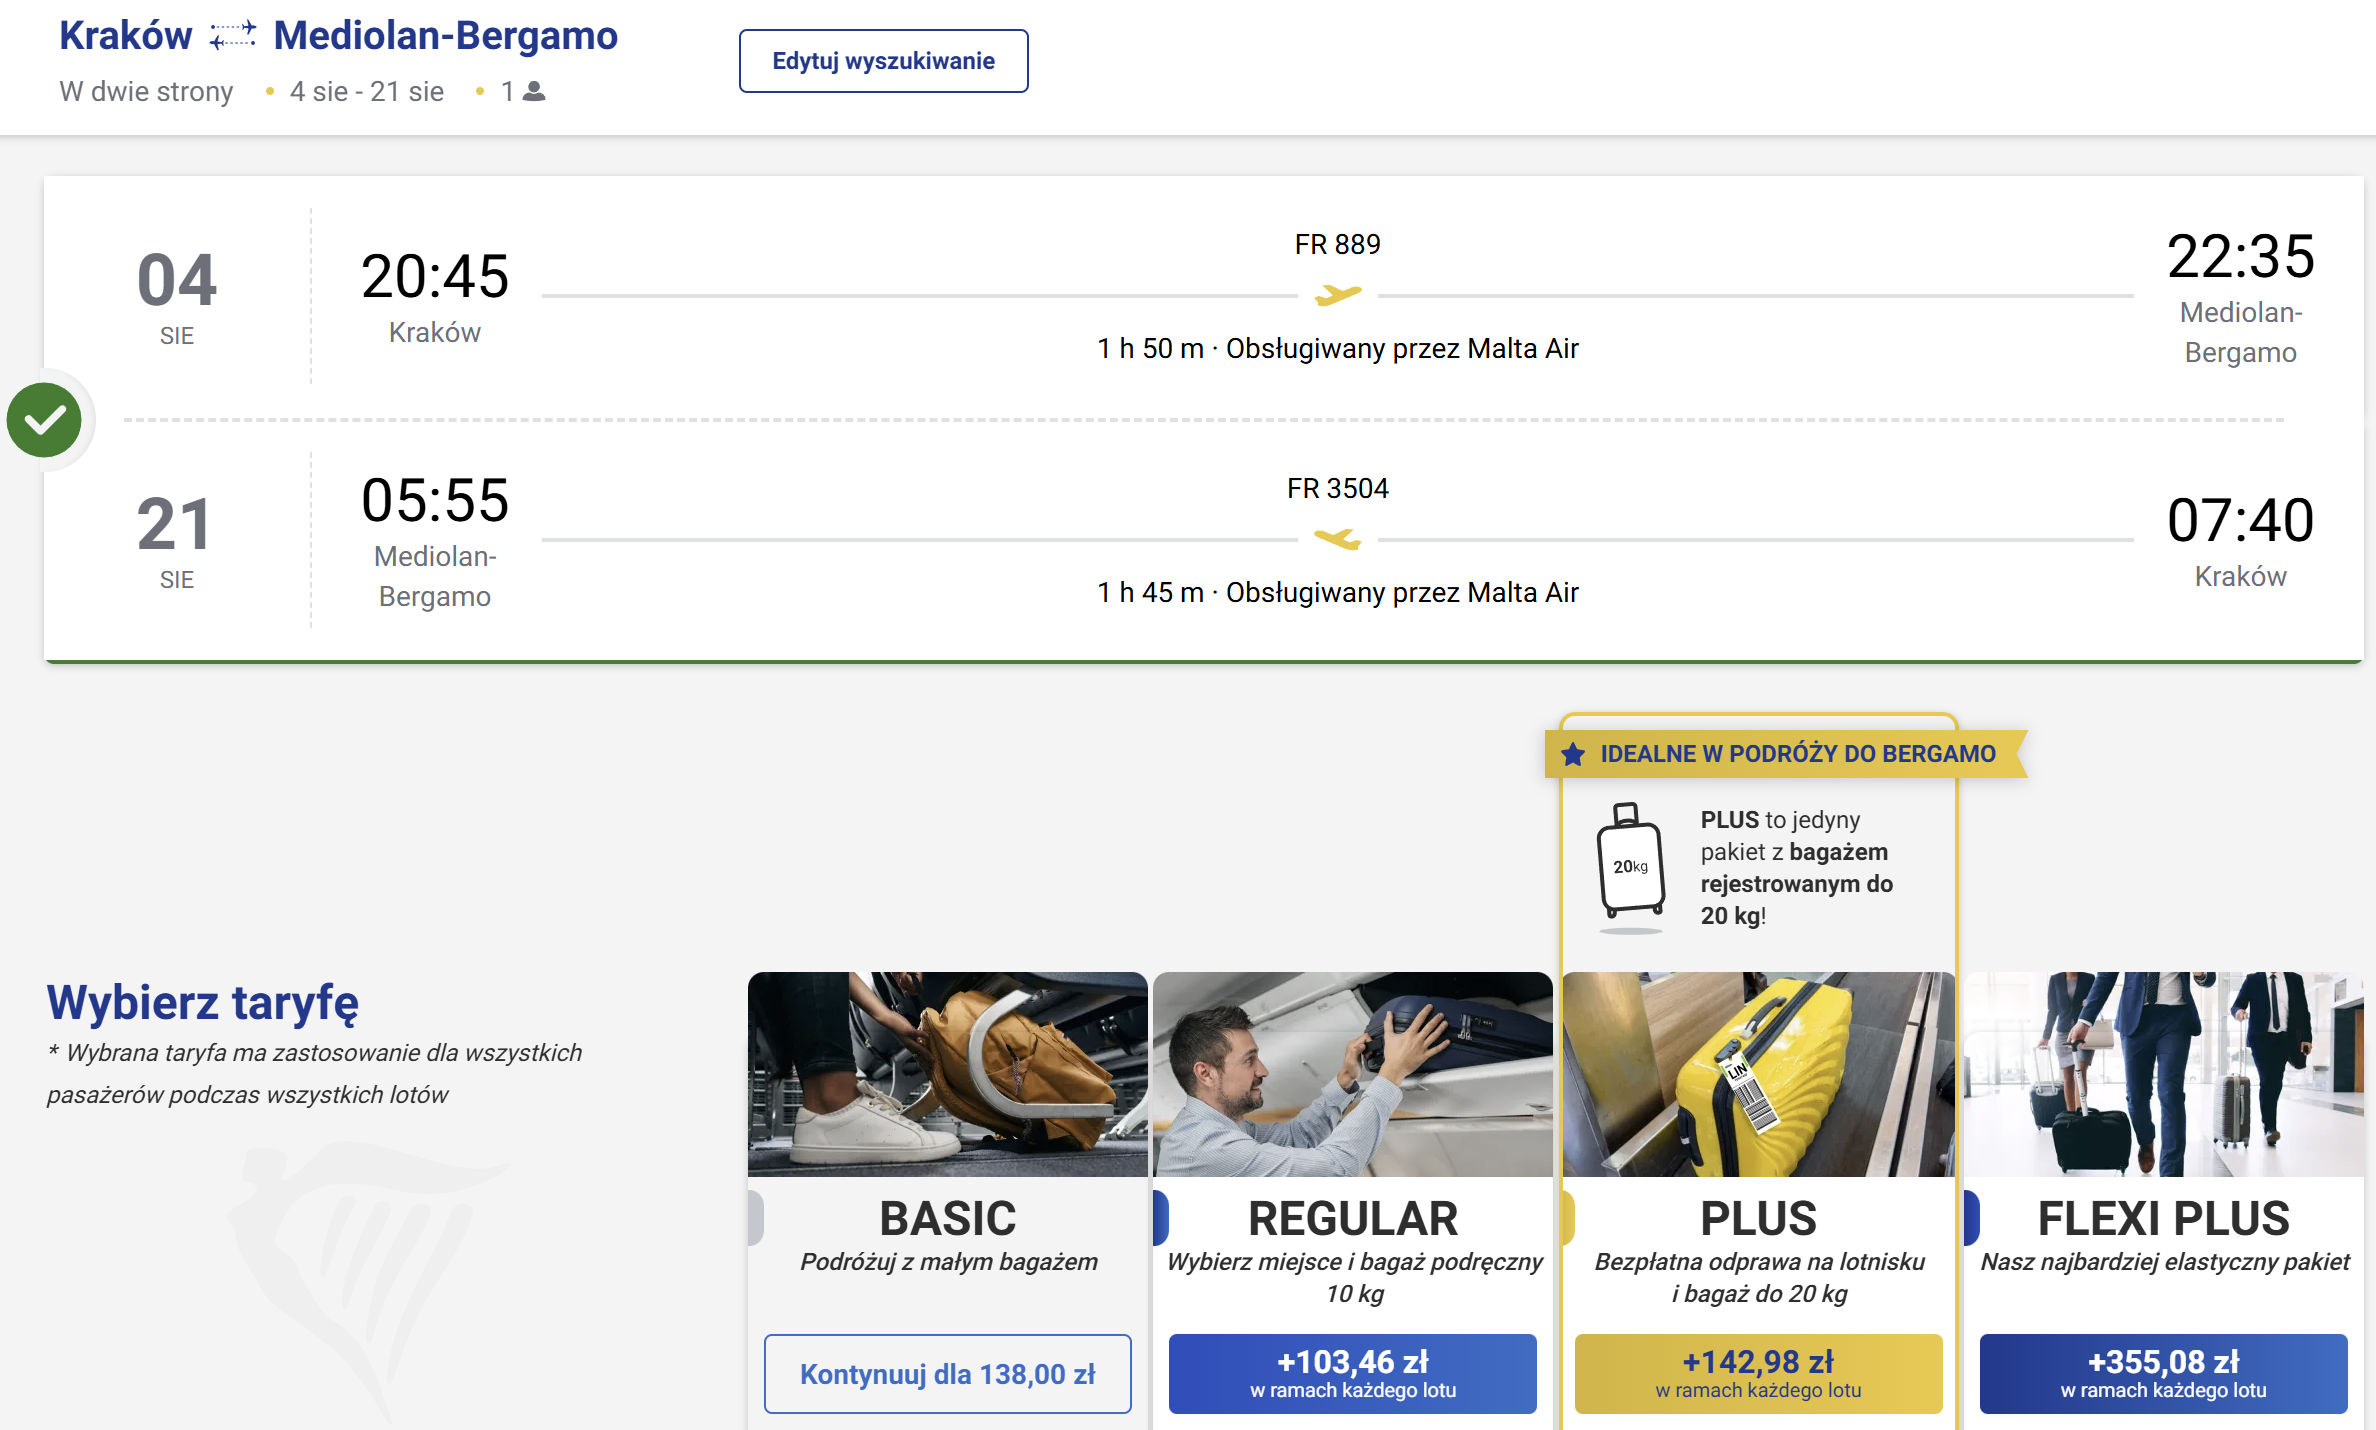Viewport: 2376px width, 1430px height.
Task: Select Regular fare for +103,46 zł
Action: (1353, 1374)
